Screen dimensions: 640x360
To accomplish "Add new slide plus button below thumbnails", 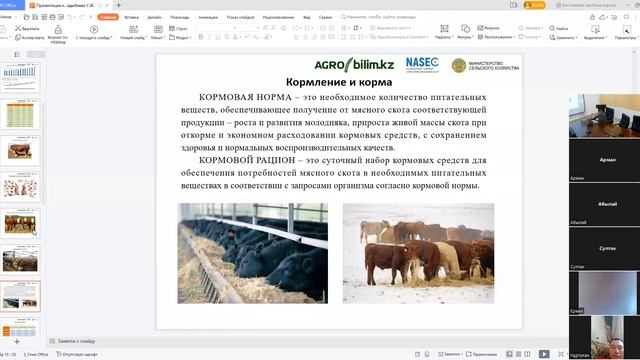I will pos(17,341).
